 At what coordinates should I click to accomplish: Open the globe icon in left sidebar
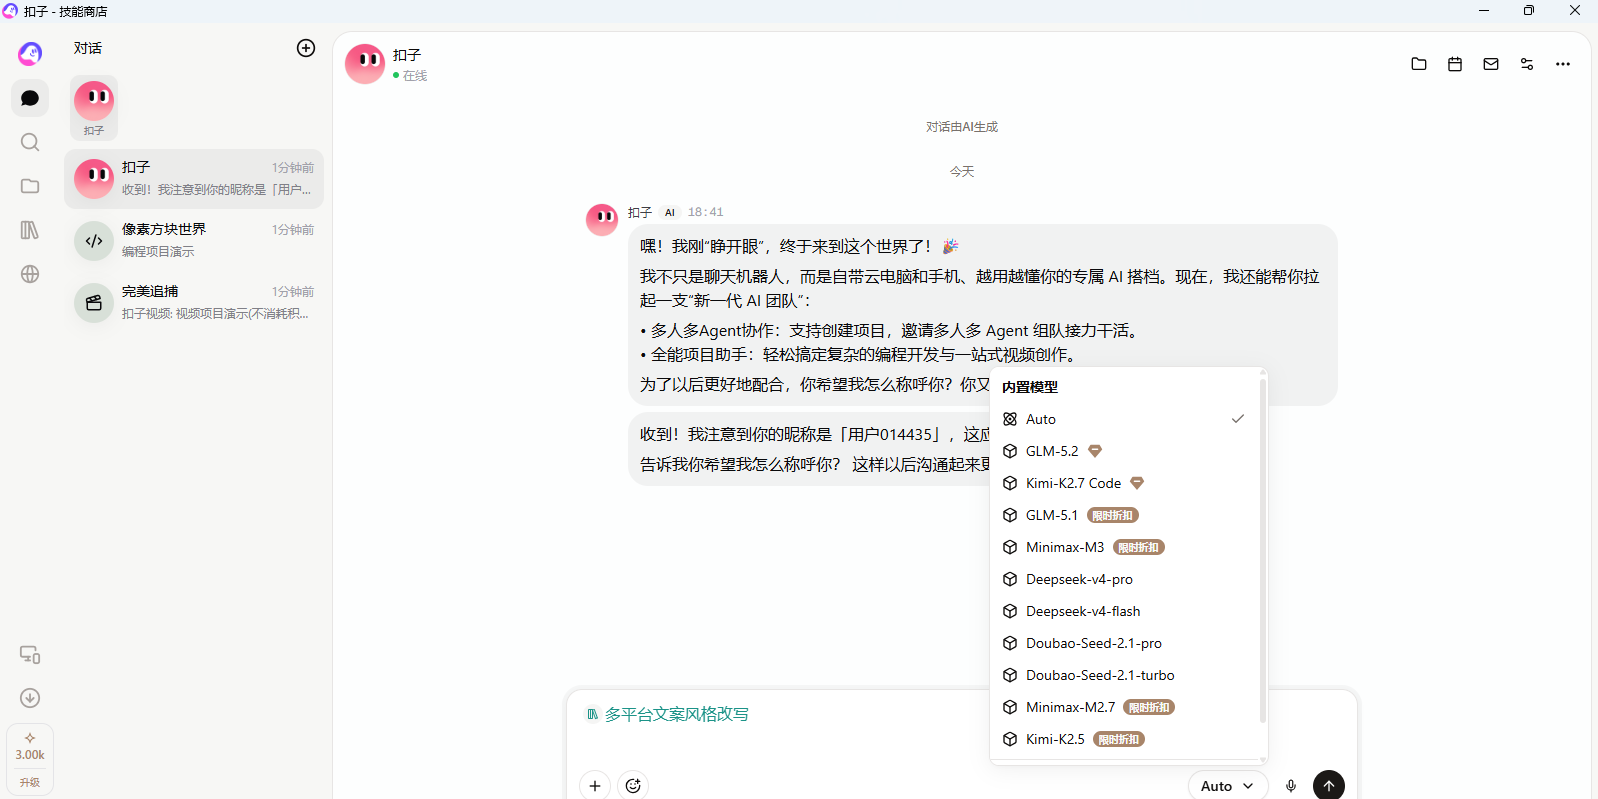pyautogui.click(x=30, y=274)
